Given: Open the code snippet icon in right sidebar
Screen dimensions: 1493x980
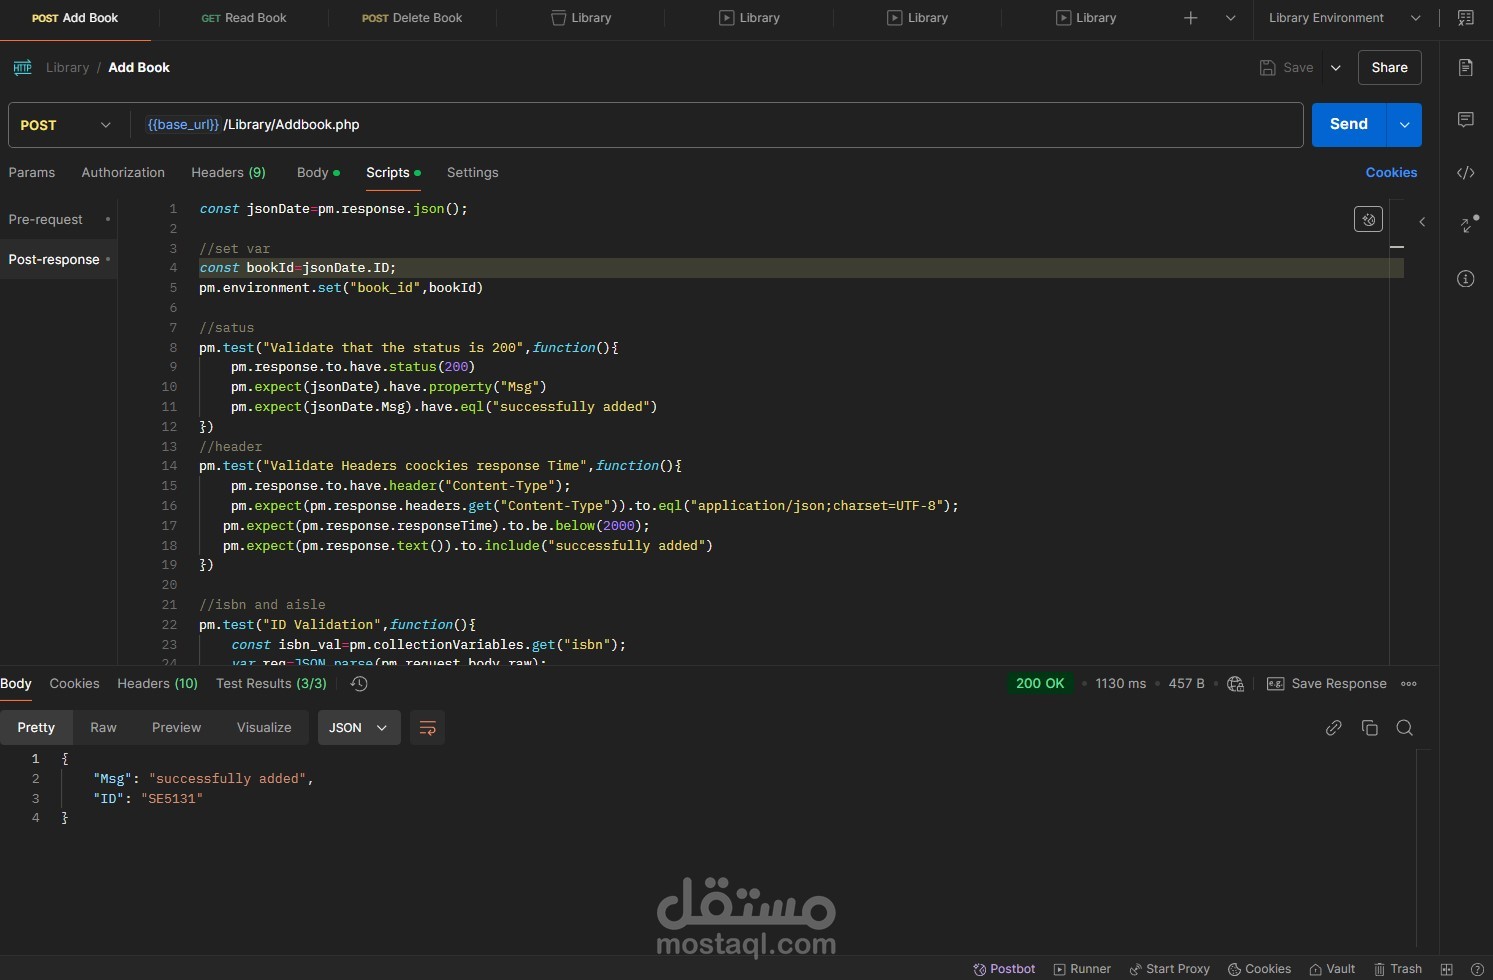Looking at the screenshot, I should [1465, 173].
